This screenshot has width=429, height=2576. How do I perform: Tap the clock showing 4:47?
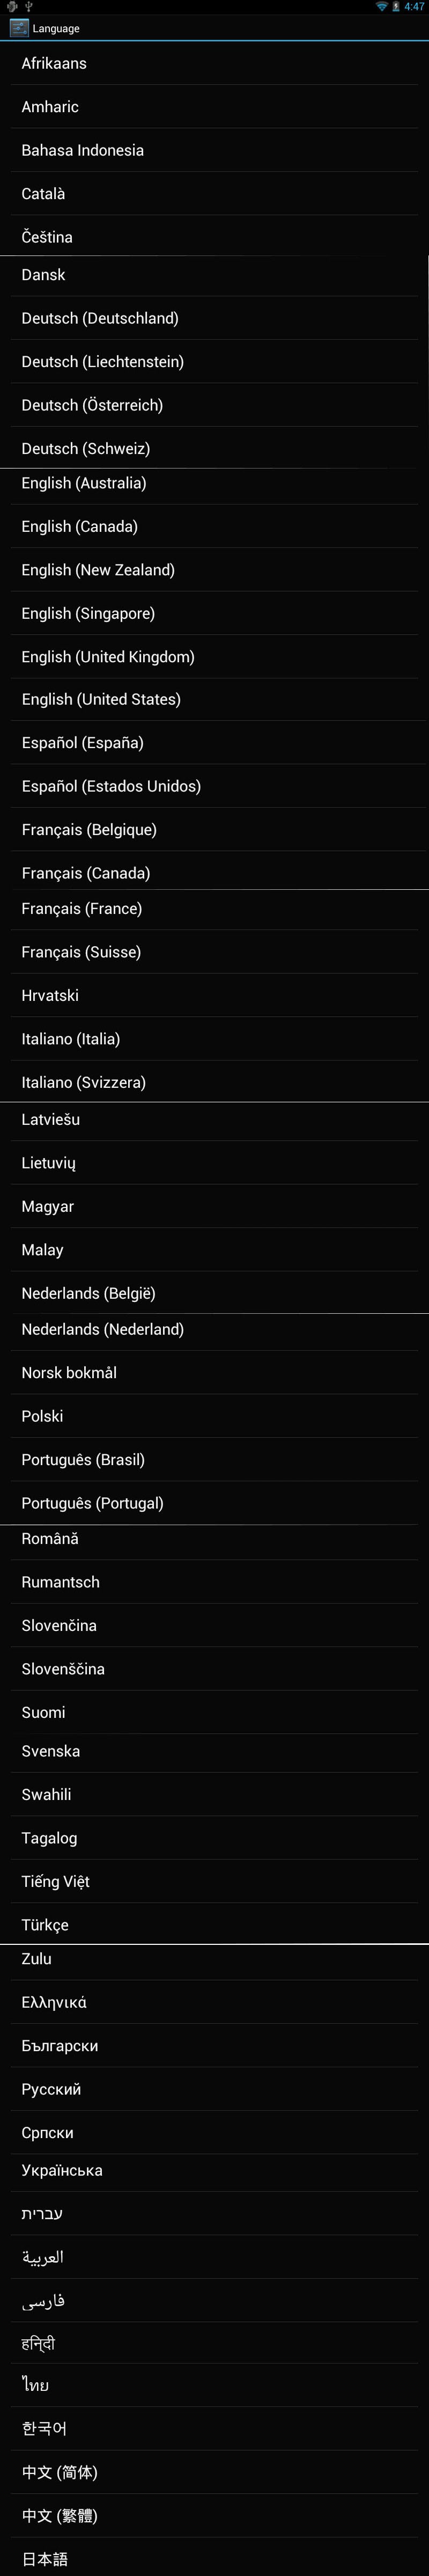coord(414,6)
